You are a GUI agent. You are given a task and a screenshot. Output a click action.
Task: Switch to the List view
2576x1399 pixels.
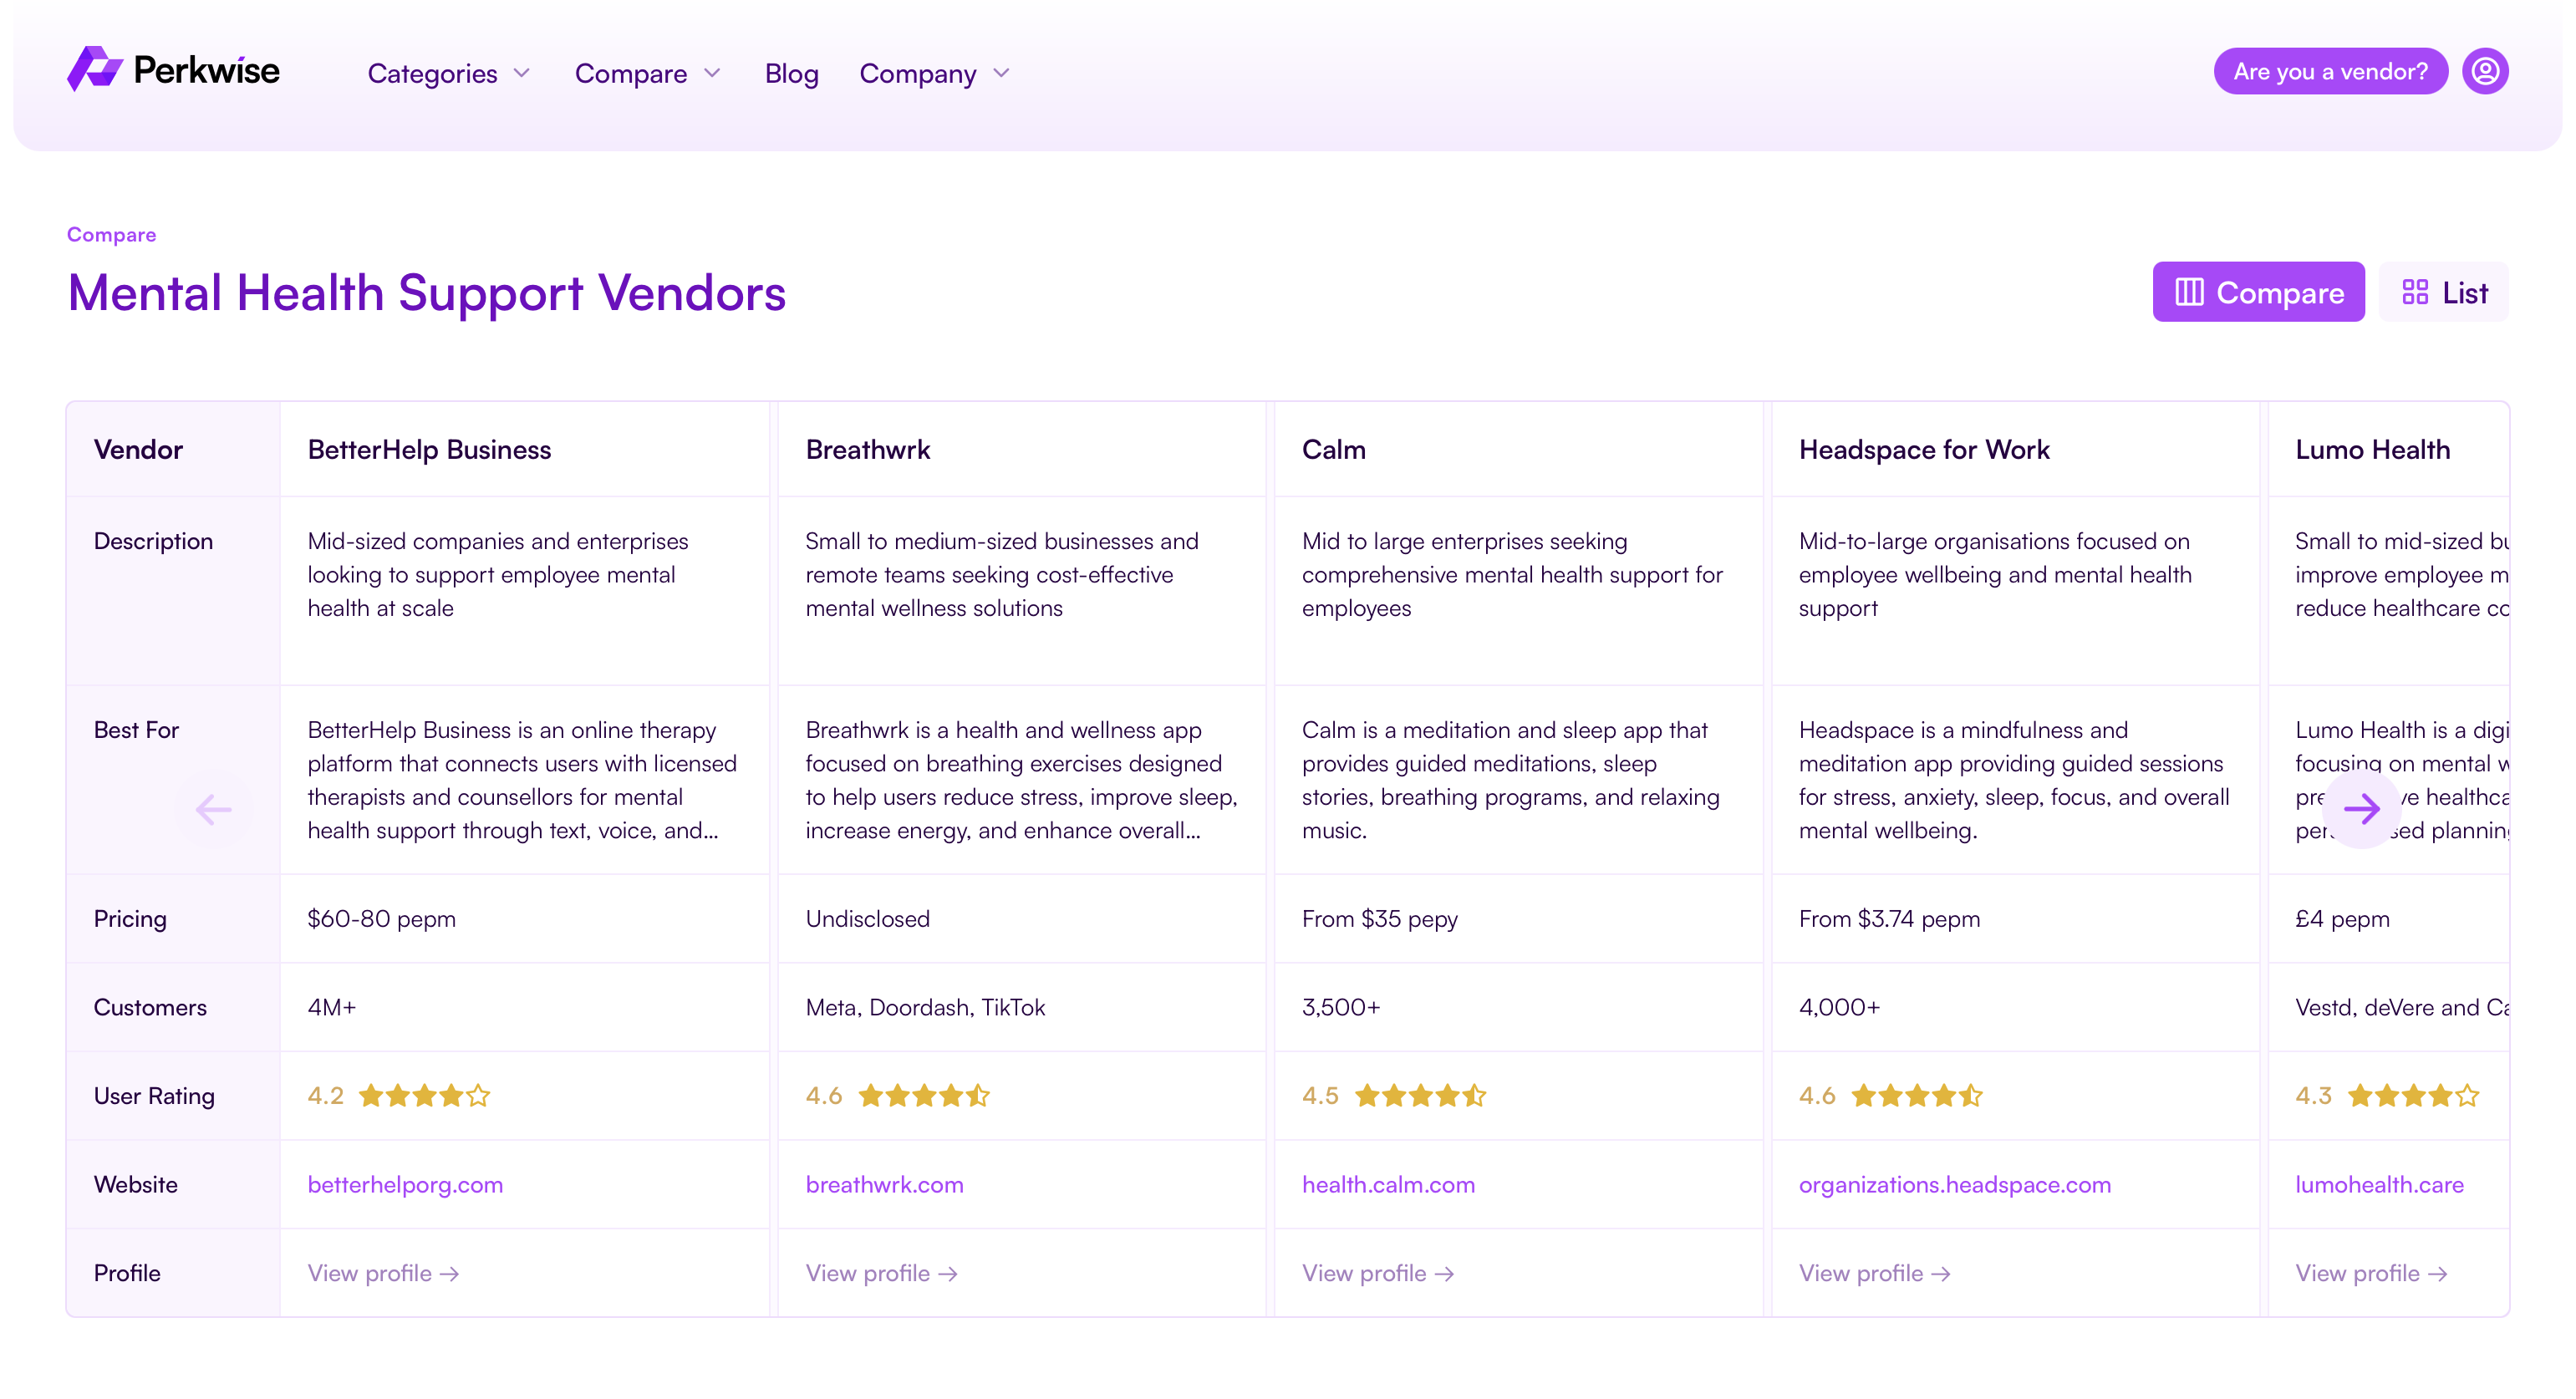coord(2444,292)
